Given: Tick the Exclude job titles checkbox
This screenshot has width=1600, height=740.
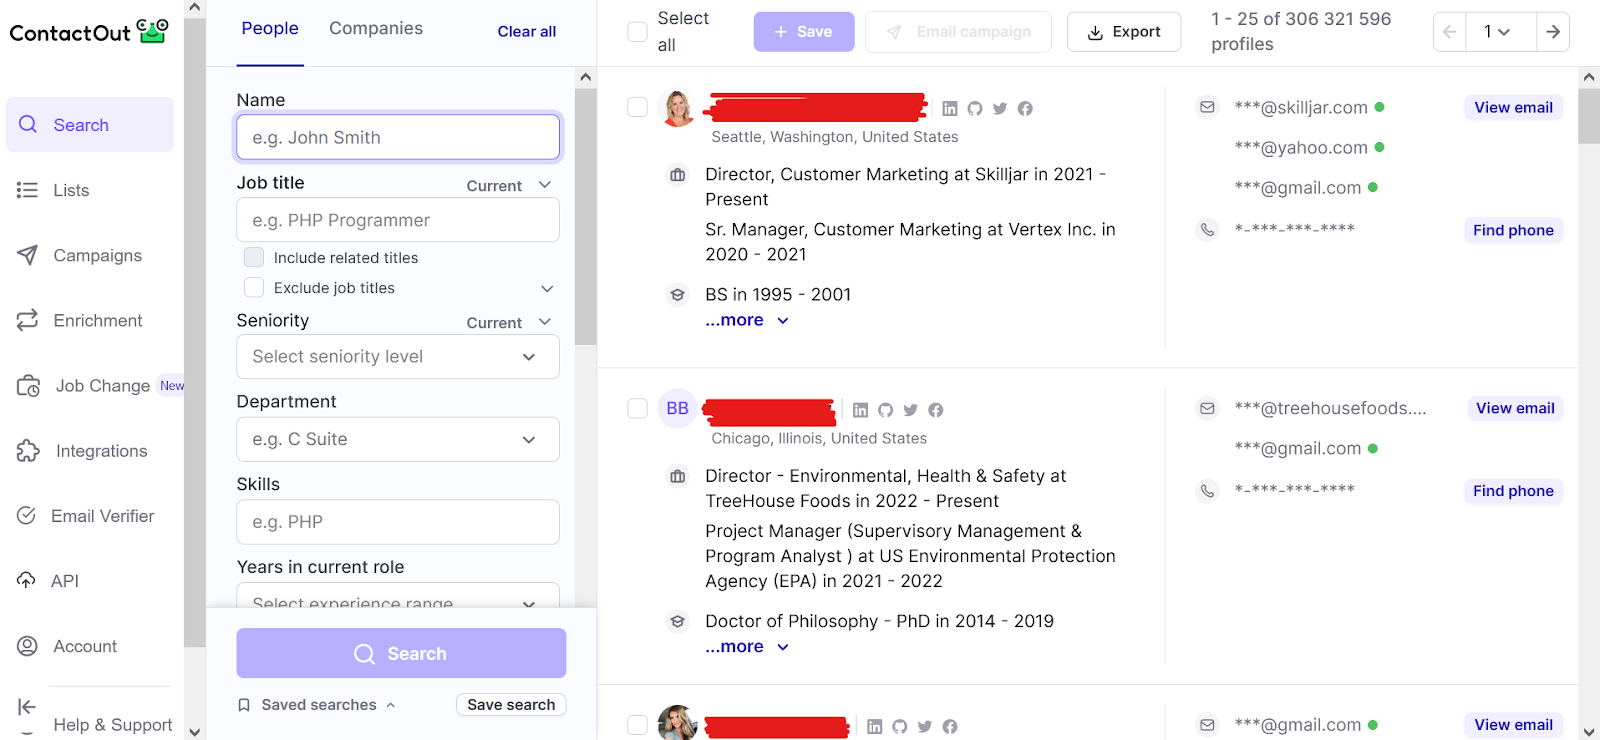Looking at the screenshot, I should tap(254, 287).
